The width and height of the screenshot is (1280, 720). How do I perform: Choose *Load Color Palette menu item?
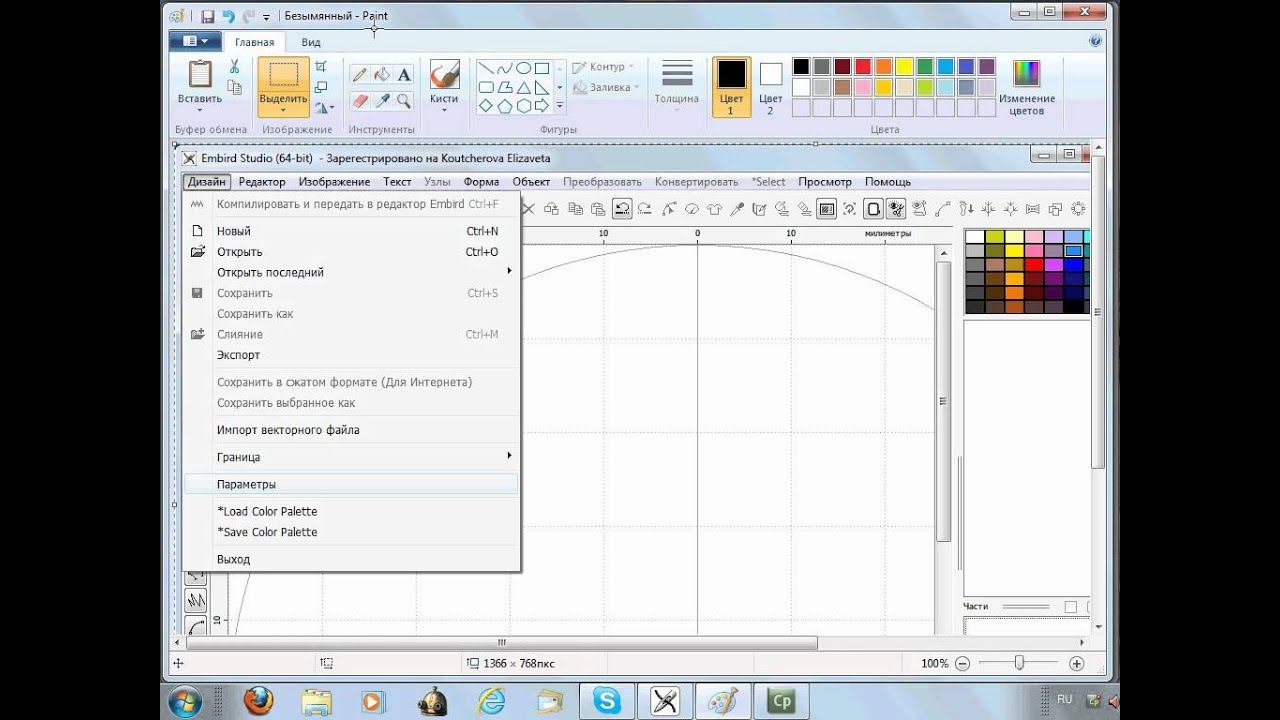pos(352,511)
